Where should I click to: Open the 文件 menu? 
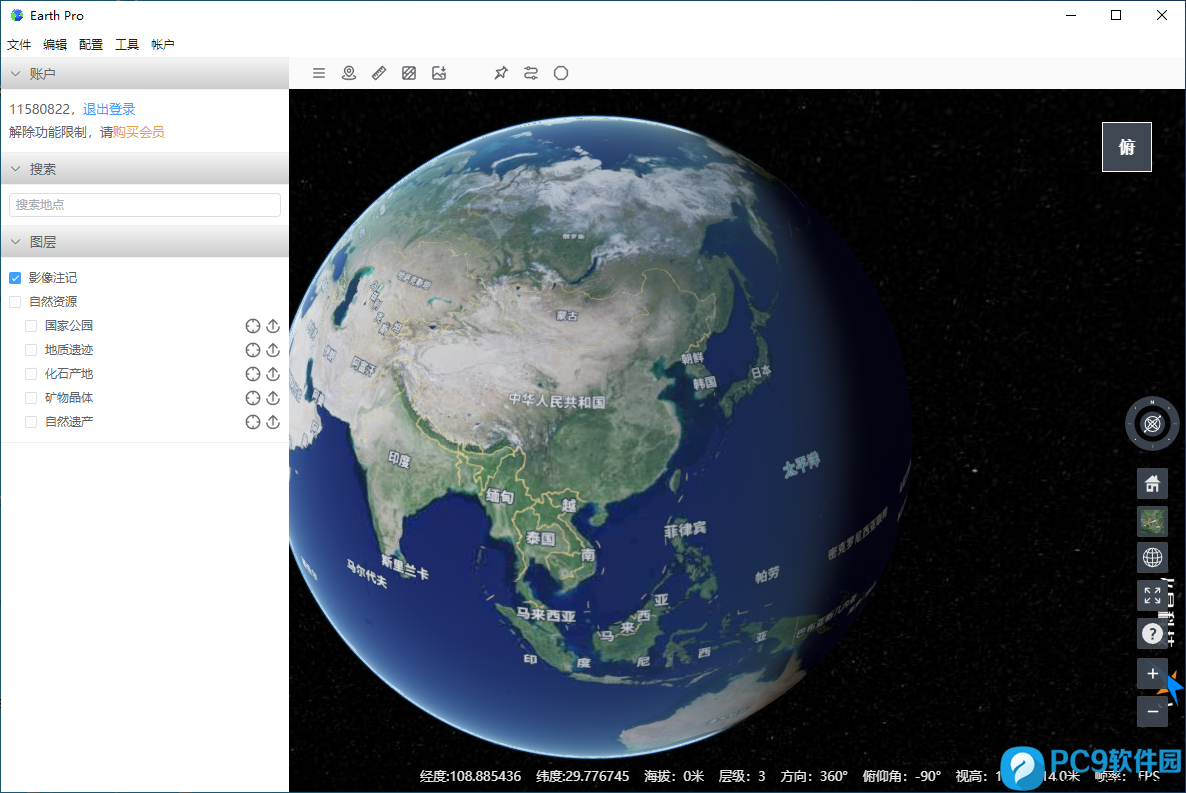click(19, 45)
